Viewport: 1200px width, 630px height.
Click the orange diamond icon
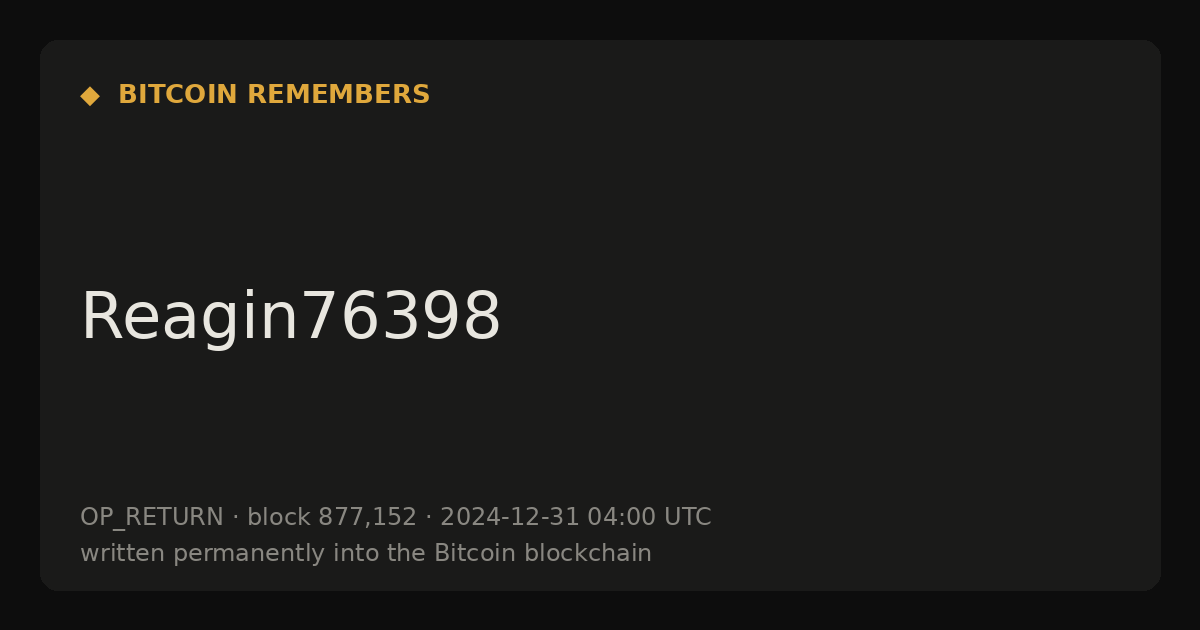[90, 96]
